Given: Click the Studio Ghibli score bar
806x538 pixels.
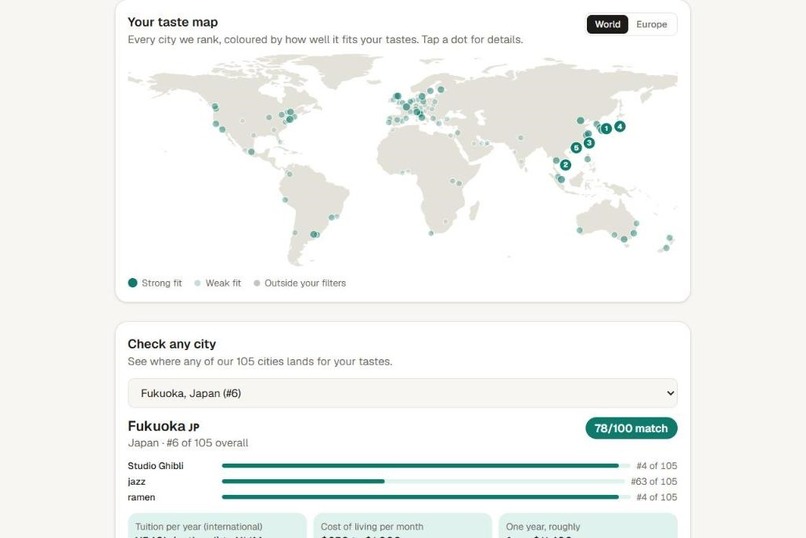Looking at the screenshot, I should [426, 466].
